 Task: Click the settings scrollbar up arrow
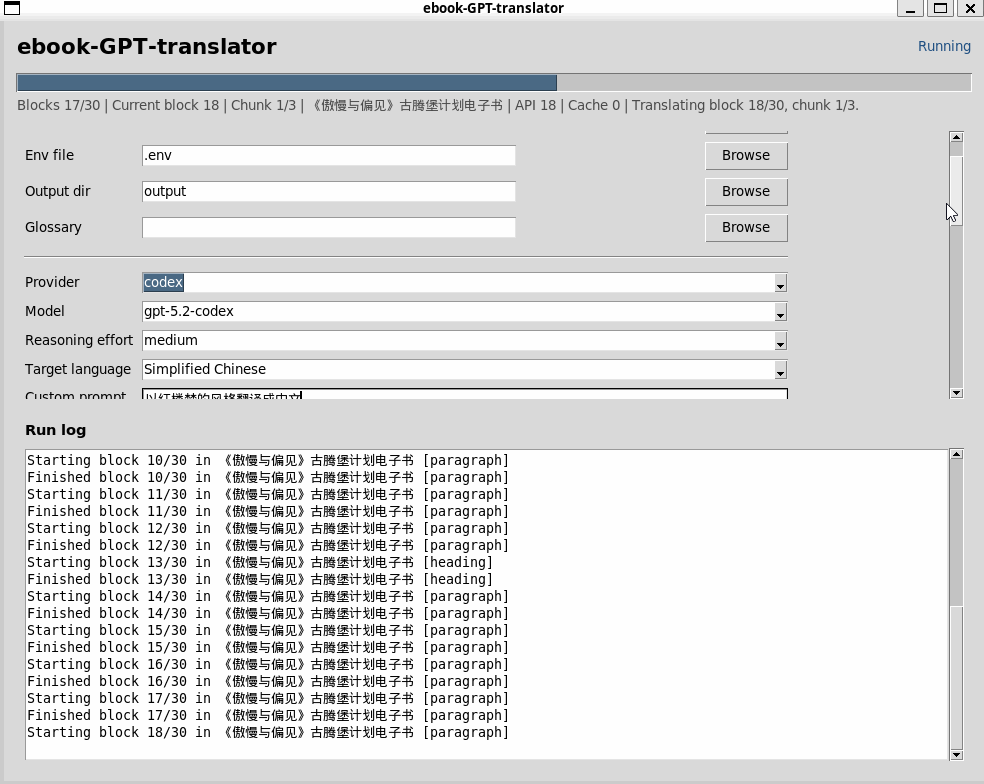pyautogui.click(x=956, y=137)
